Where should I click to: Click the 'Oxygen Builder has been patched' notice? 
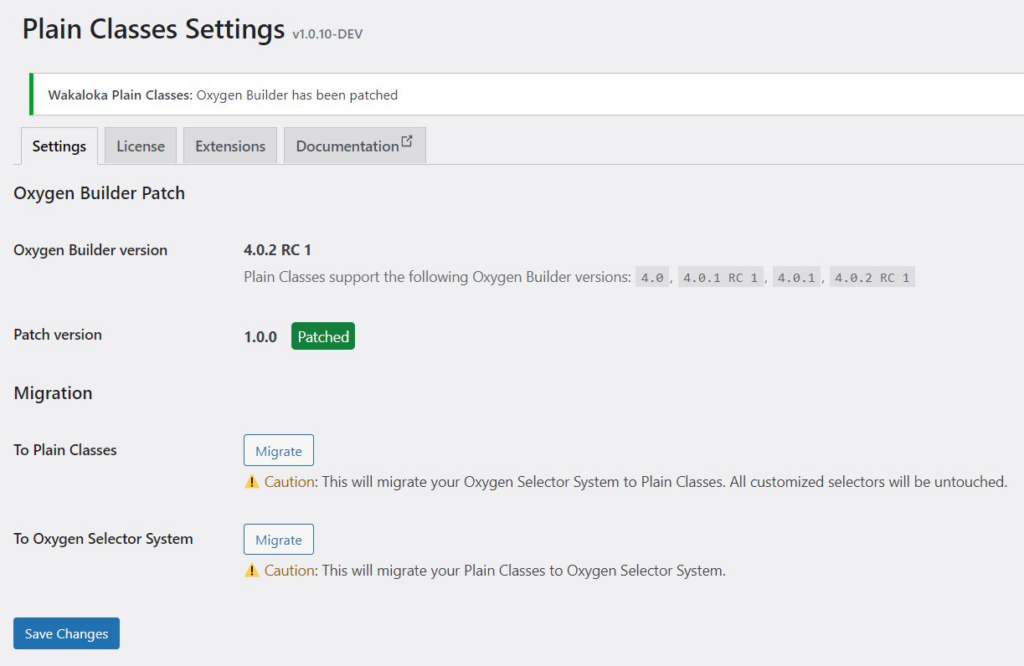pos(528,95)
